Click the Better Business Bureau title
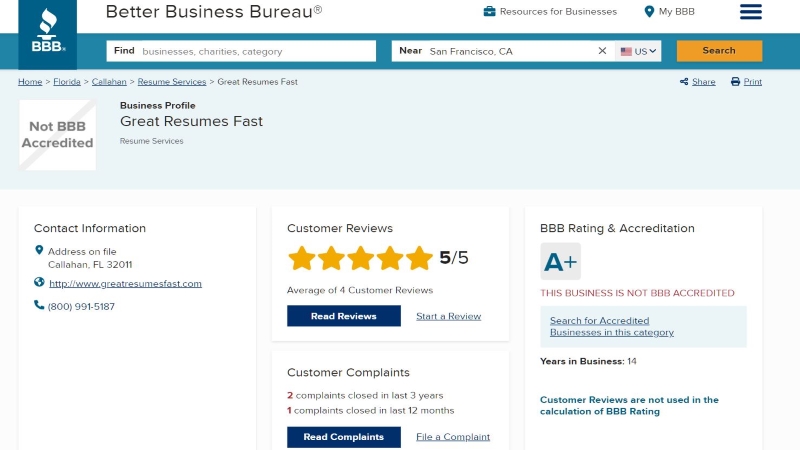 click(214, 11)
